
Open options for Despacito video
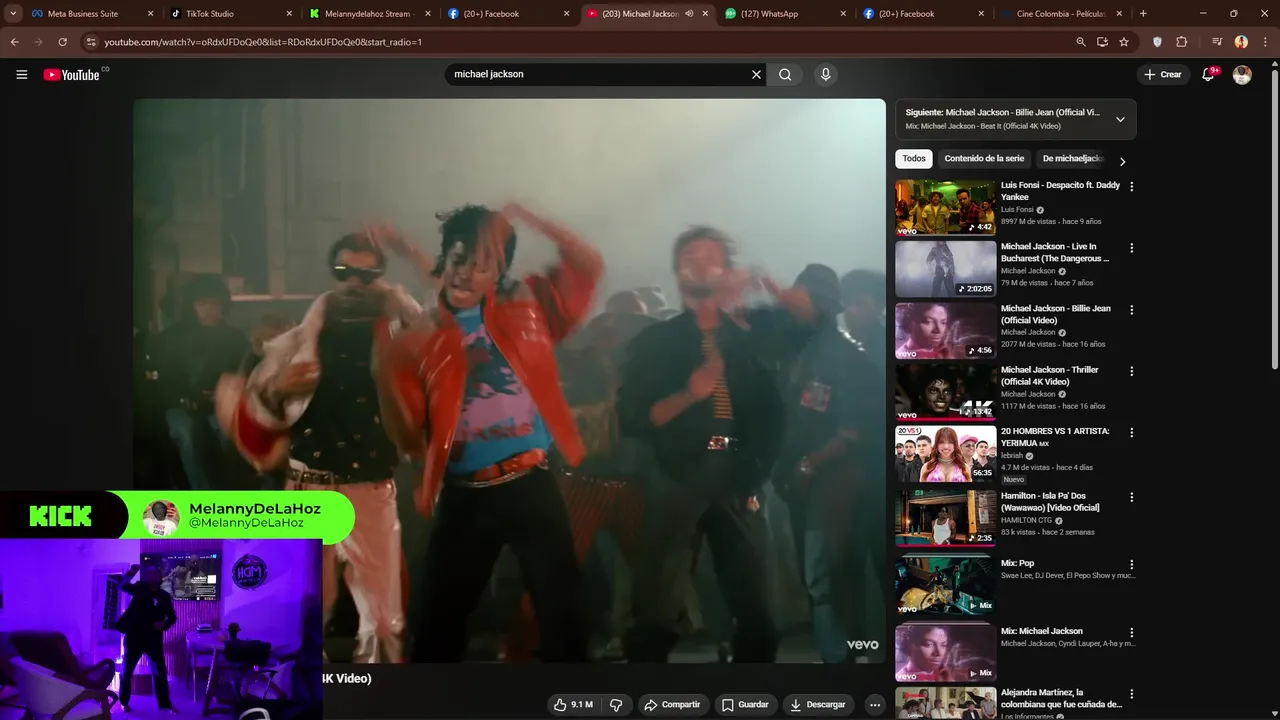pos(1132,186)
